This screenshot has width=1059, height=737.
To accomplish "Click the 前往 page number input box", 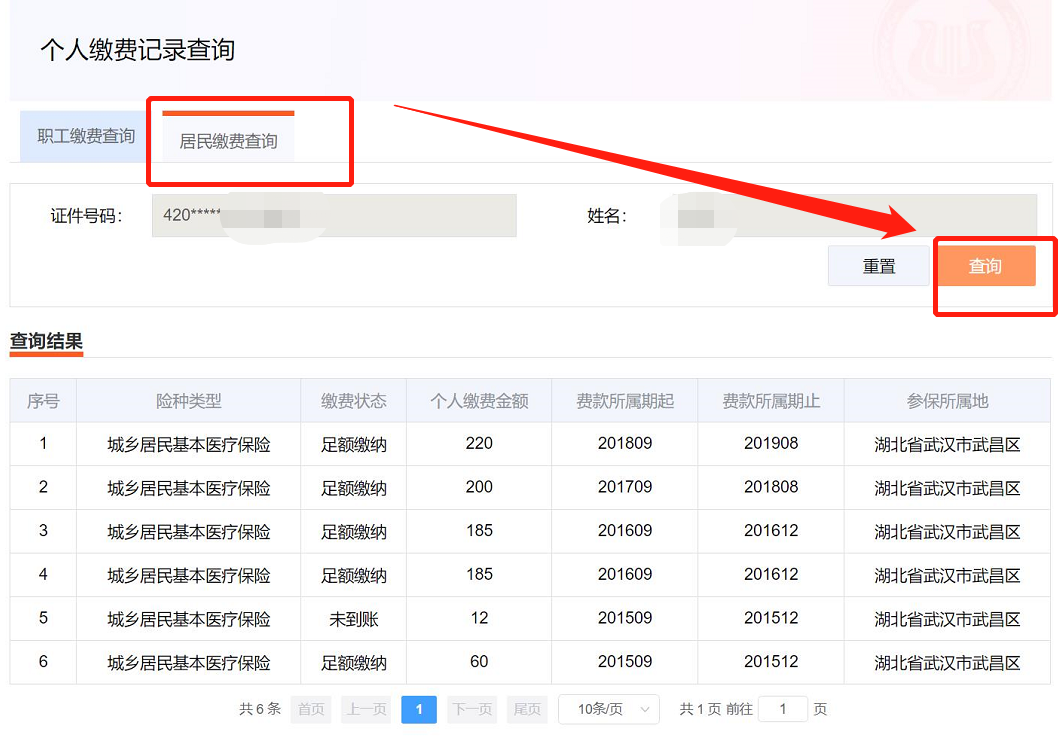I will click(x=782, y=709).
